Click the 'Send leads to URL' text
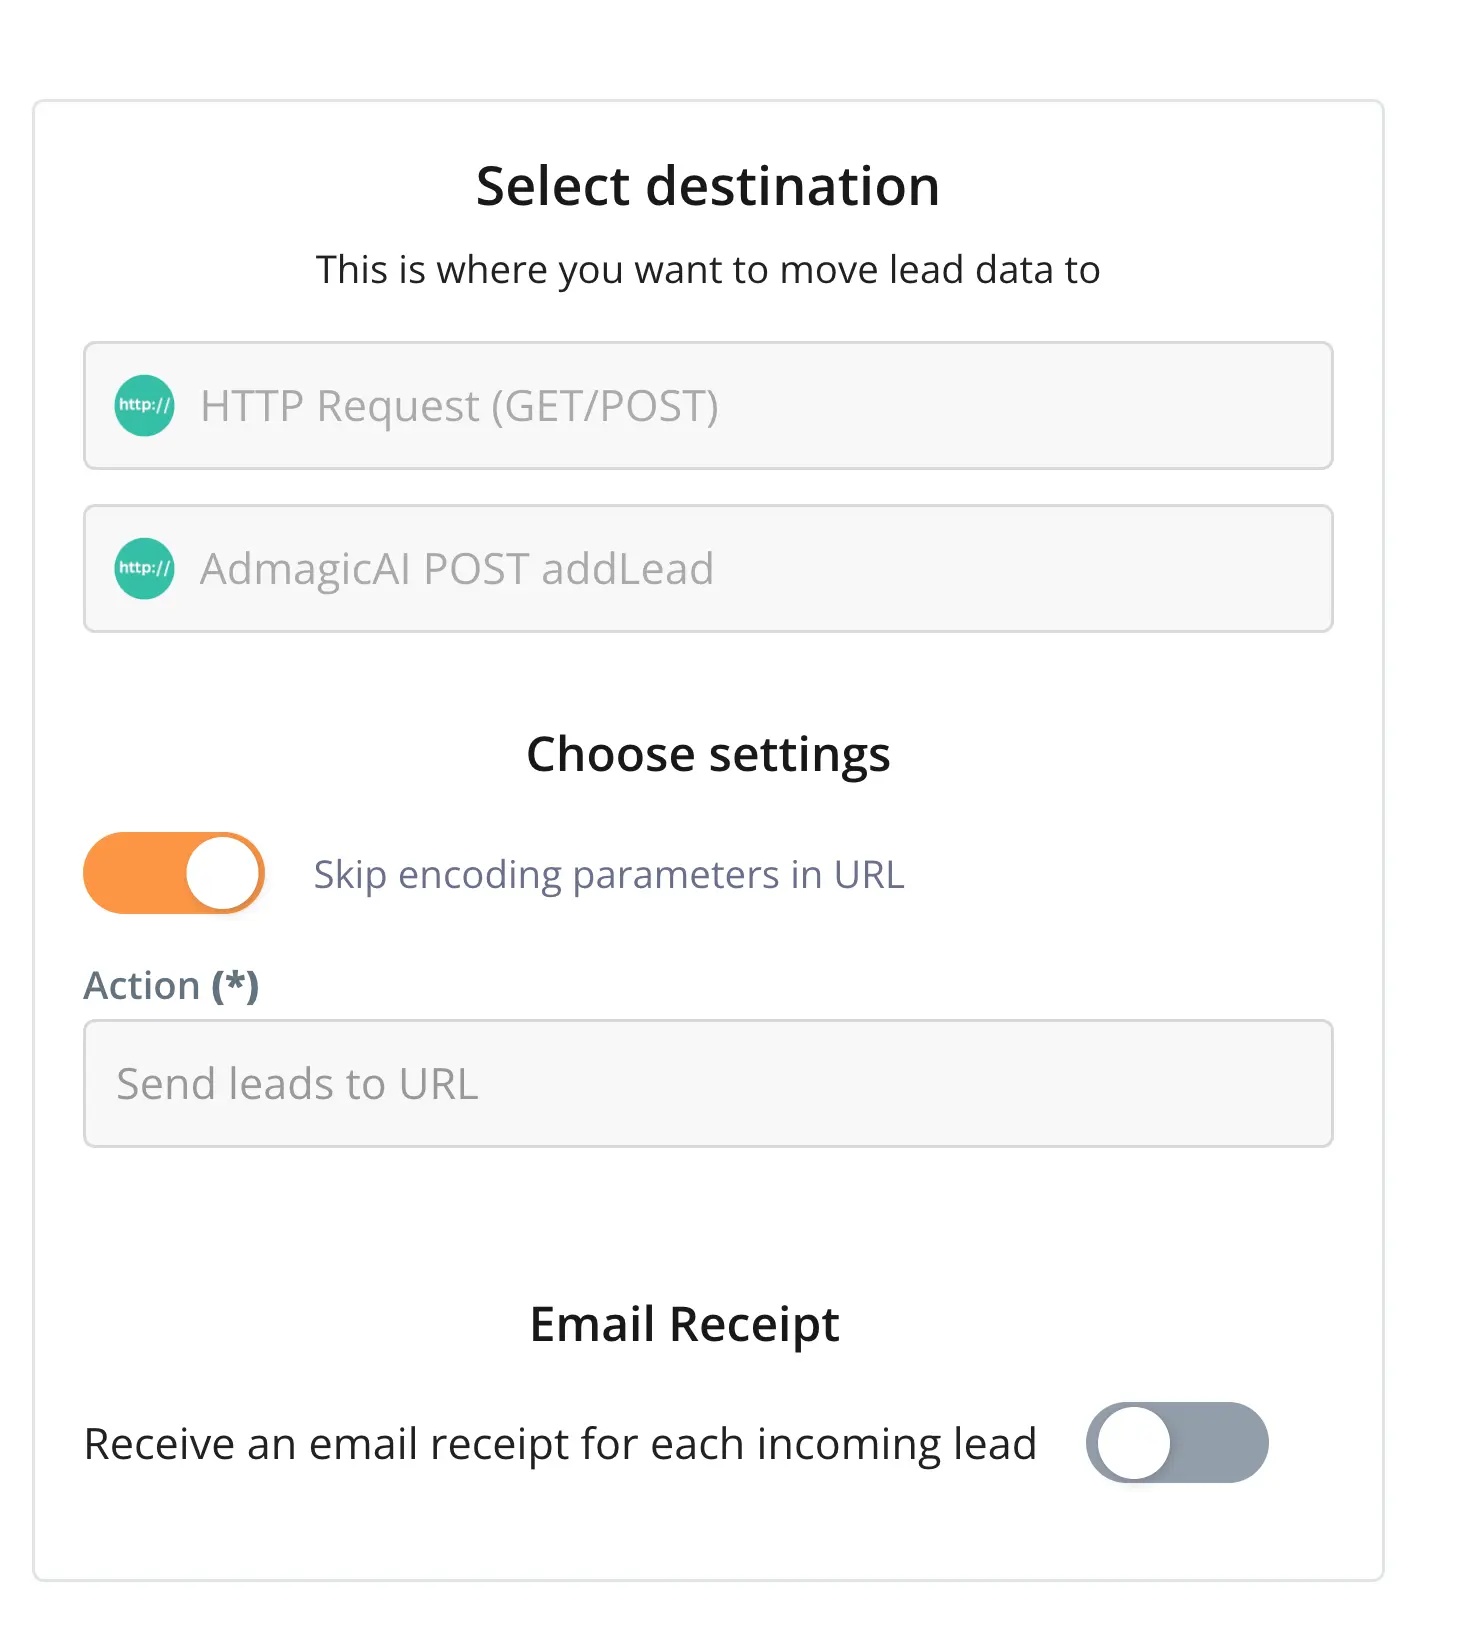The image size is (1460, 1642). (297, 1084)
